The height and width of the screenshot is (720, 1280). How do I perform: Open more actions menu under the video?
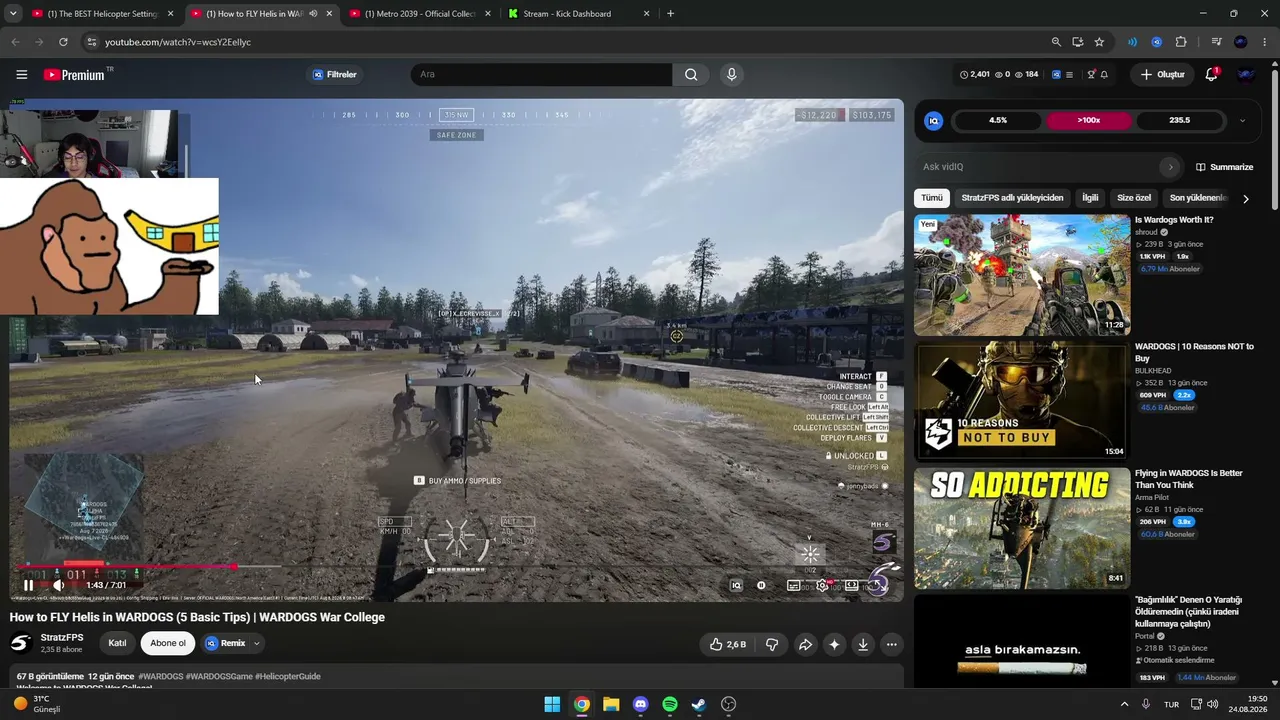(892, 645)
